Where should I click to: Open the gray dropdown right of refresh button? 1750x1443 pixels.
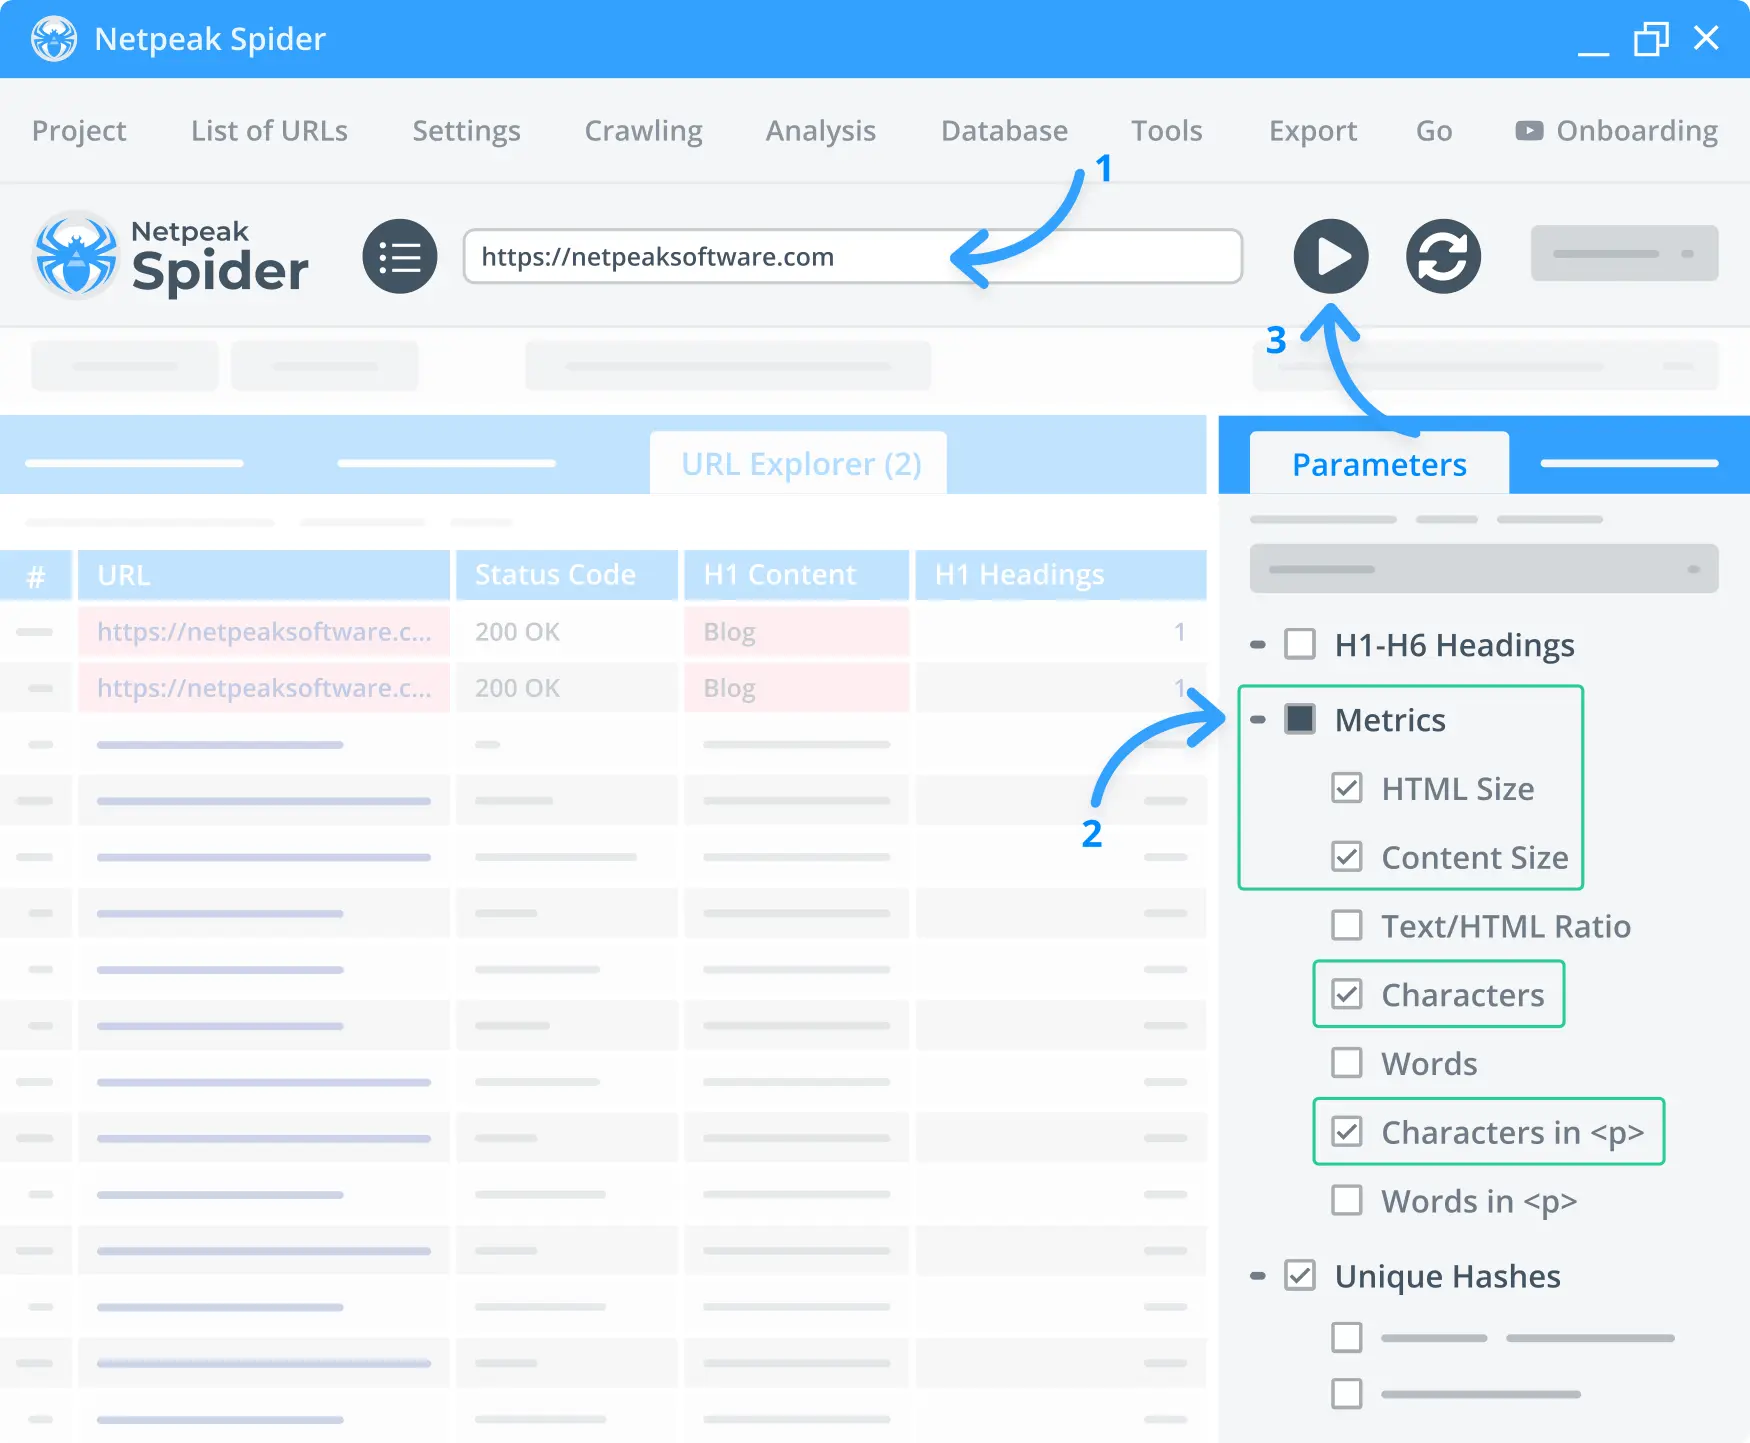tap(1624, 253)
